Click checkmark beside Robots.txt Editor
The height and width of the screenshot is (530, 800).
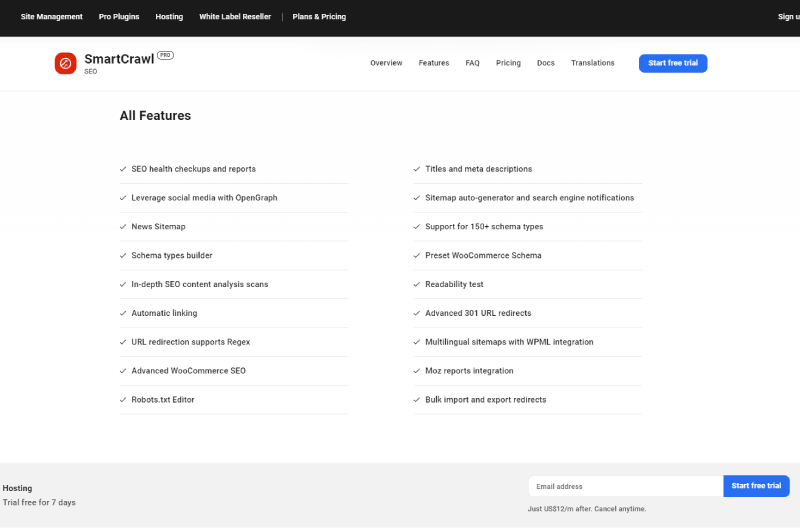pyautogui.click(x=123, y=400)
